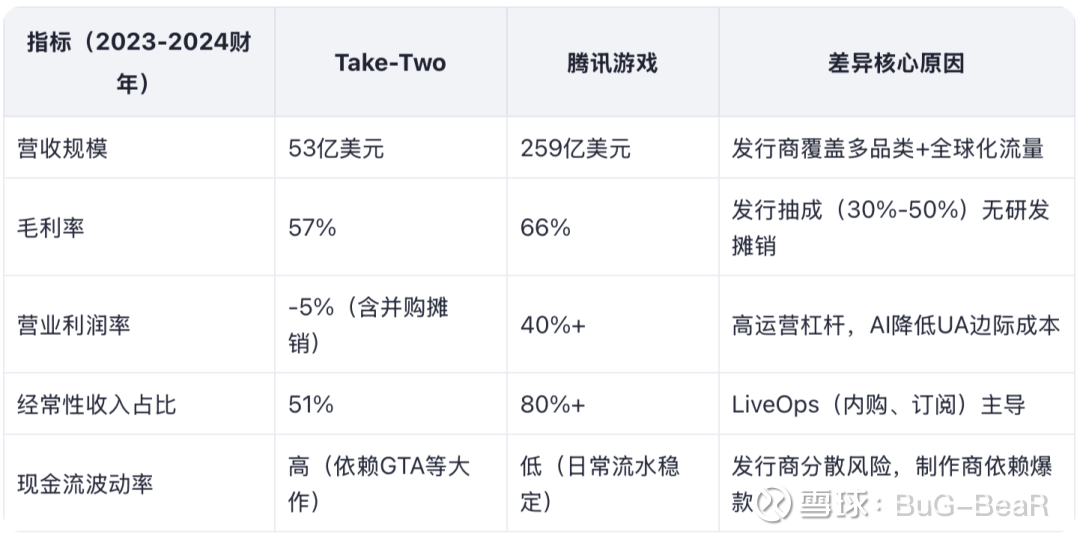Image resolution: width=1080 pixels, height=538 pixels.
Task: Click the 80%+ recurring revenue cell
Action: pyautogui.click(x=553, y=404)
